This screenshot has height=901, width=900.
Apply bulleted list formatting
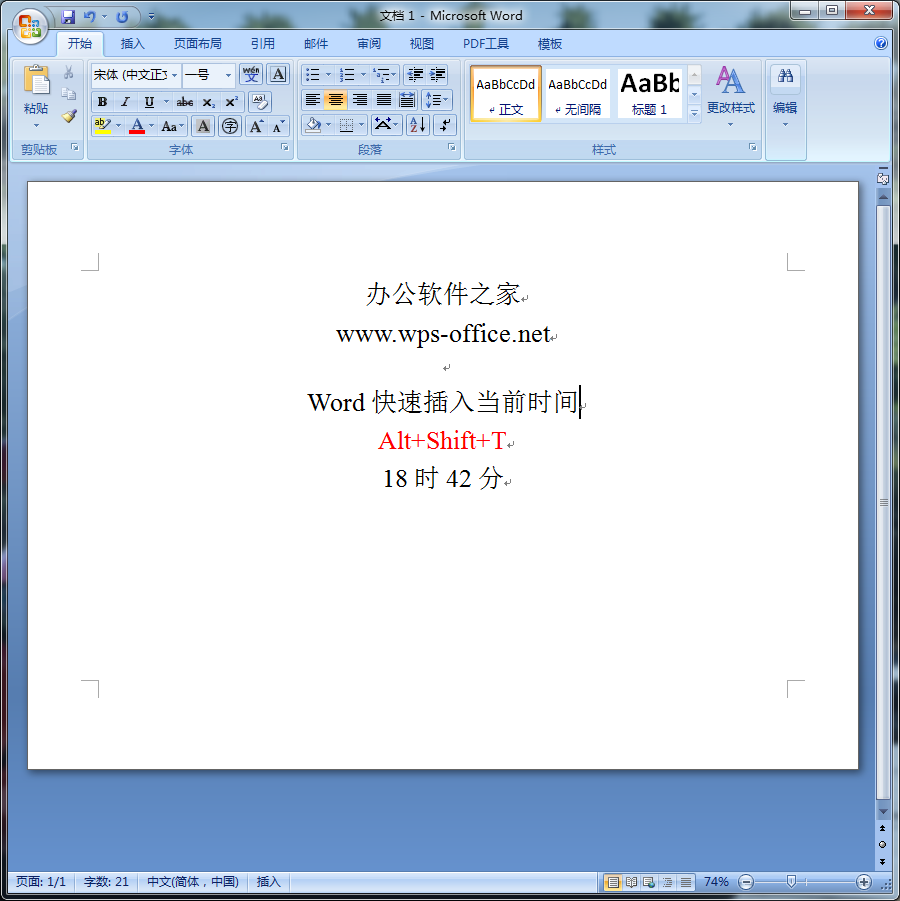coord(312,74)
